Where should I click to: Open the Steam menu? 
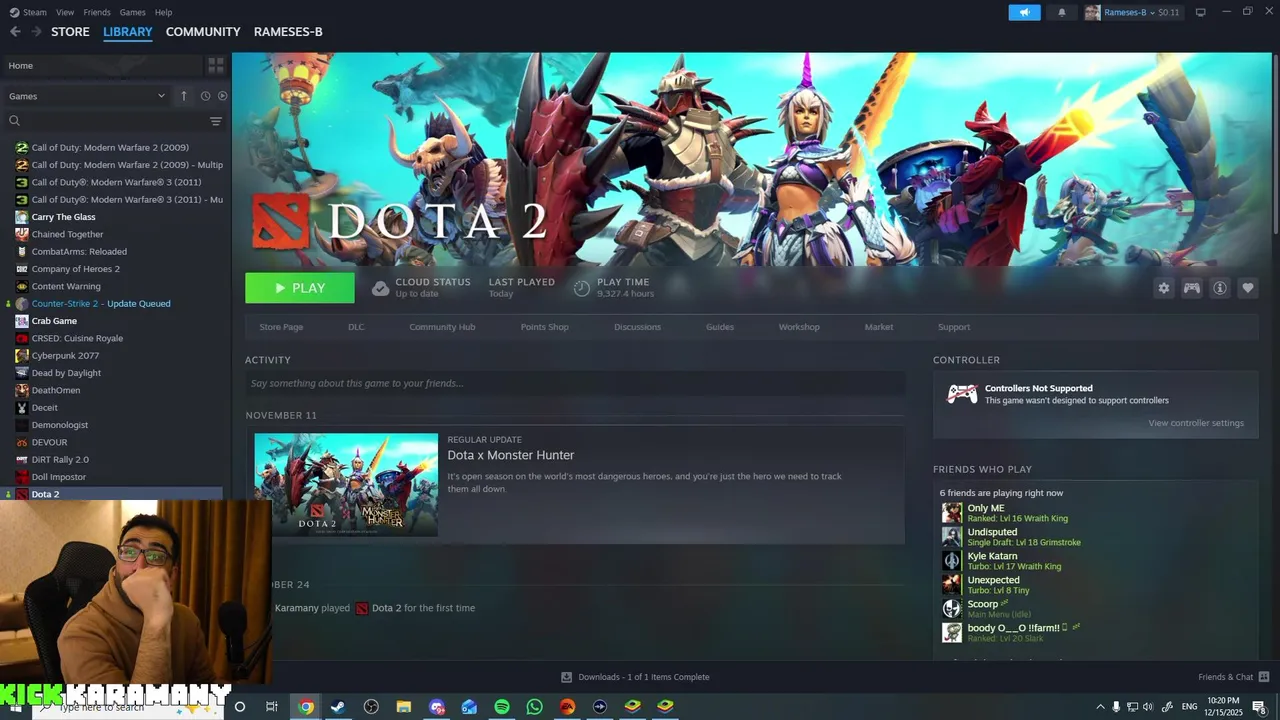click(x=28, y=12)
